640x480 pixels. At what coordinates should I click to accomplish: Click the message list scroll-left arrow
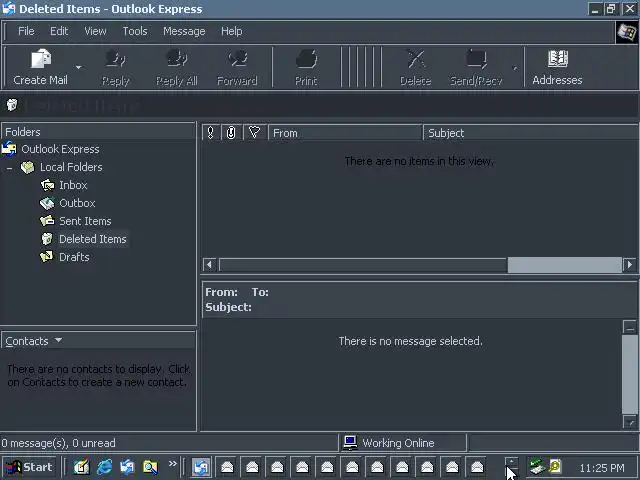point(209,264)
